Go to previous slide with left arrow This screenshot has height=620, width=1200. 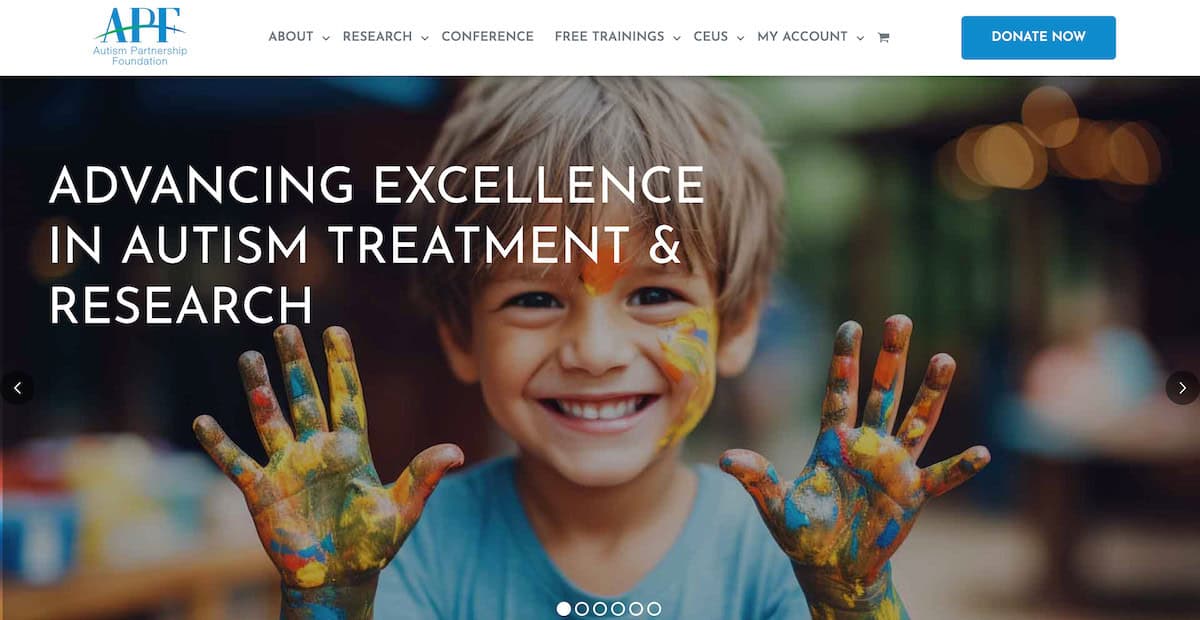tap(17, 388)
